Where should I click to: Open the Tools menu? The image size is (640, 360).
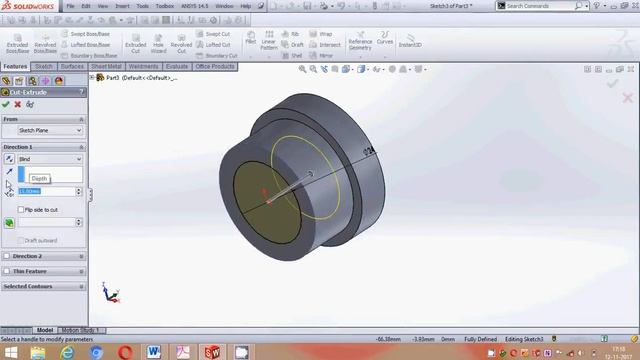142,6
